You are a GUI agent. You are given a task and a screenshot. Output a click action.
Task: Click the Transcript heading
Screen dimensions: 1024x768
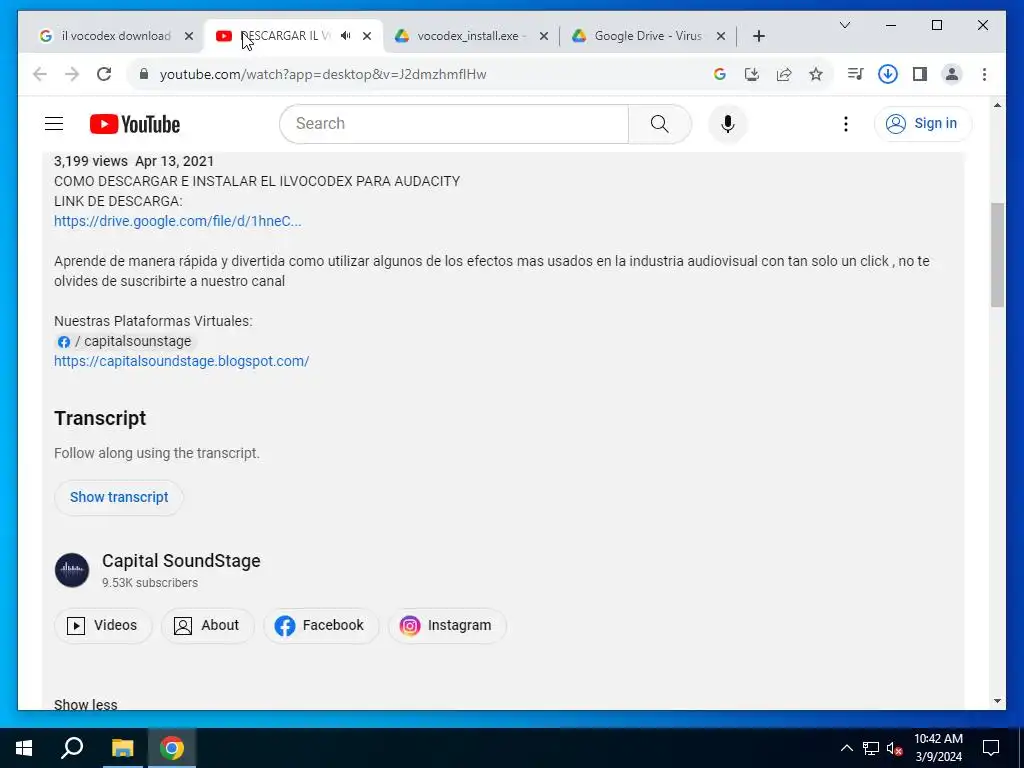pyautogui.click(x=100, y=418)
